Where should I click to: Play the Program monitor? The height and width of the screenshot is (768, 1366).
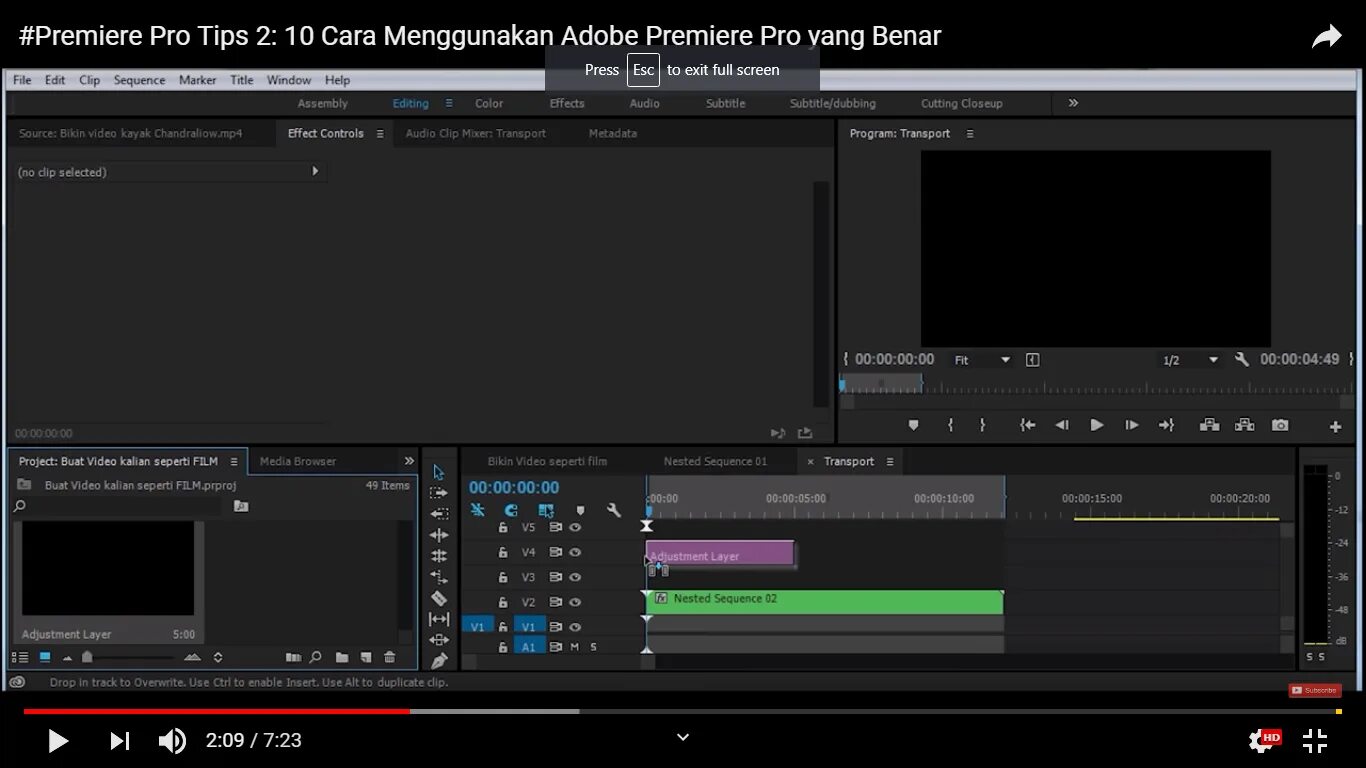click(x=1096, y=425)
